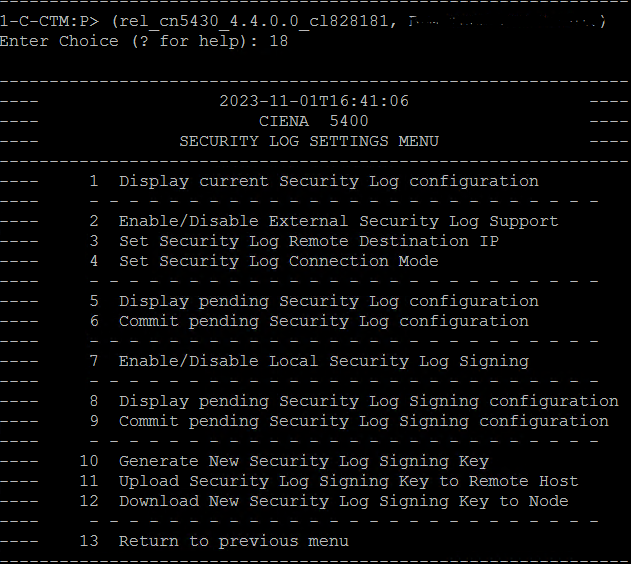Click 'Set Security Log Remote Destination IP'
This screenshot has height=564, width=631.
pyautogui.click(x=309, y=241)
